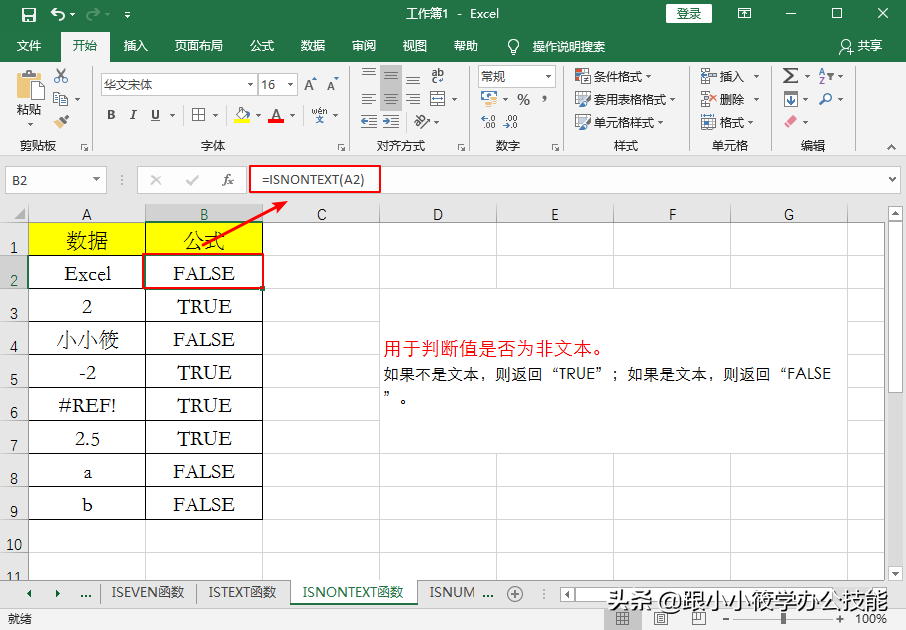Toggle middle vertical alignment
The width and height of the screenshot is (906, 630).
click(x=391, y=76)
